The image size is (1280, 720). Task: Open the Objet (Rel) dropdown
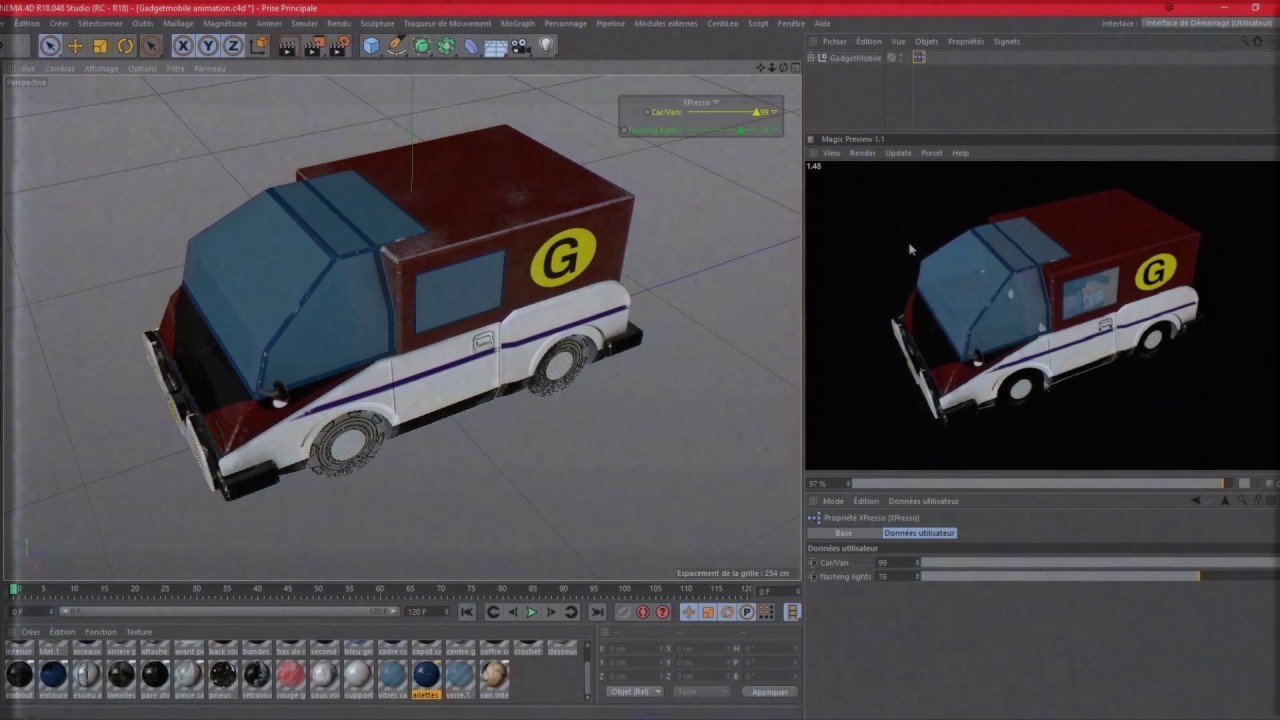(634, 691)
